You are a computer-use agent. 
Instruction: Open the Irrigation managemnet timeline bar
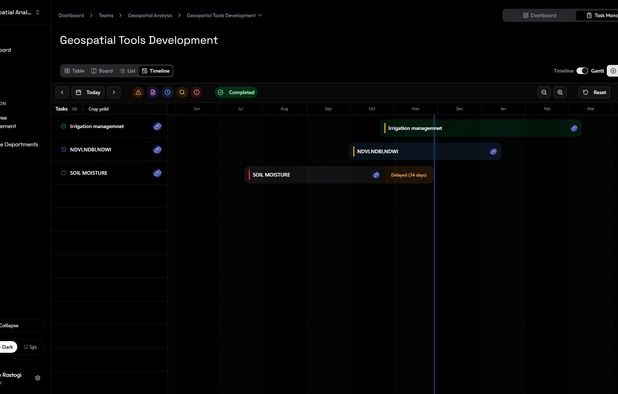point(481,128)
